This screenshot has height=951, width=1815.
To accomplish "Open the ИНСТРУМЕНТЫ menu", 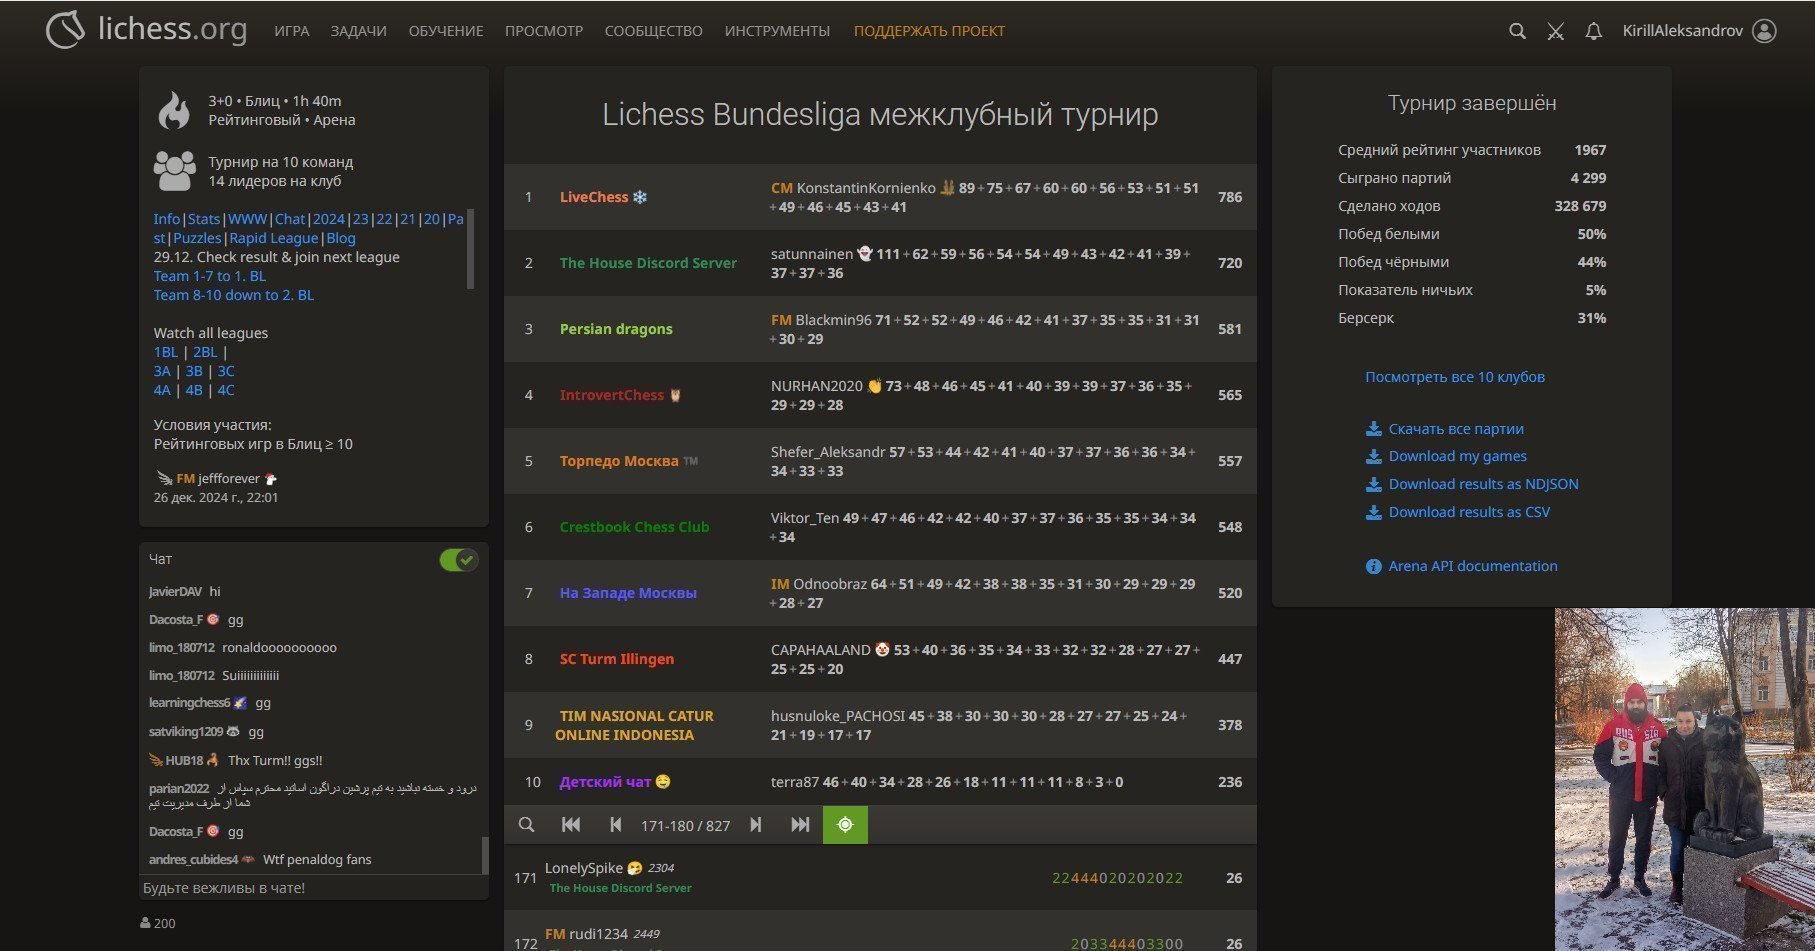I will (778, 31).
